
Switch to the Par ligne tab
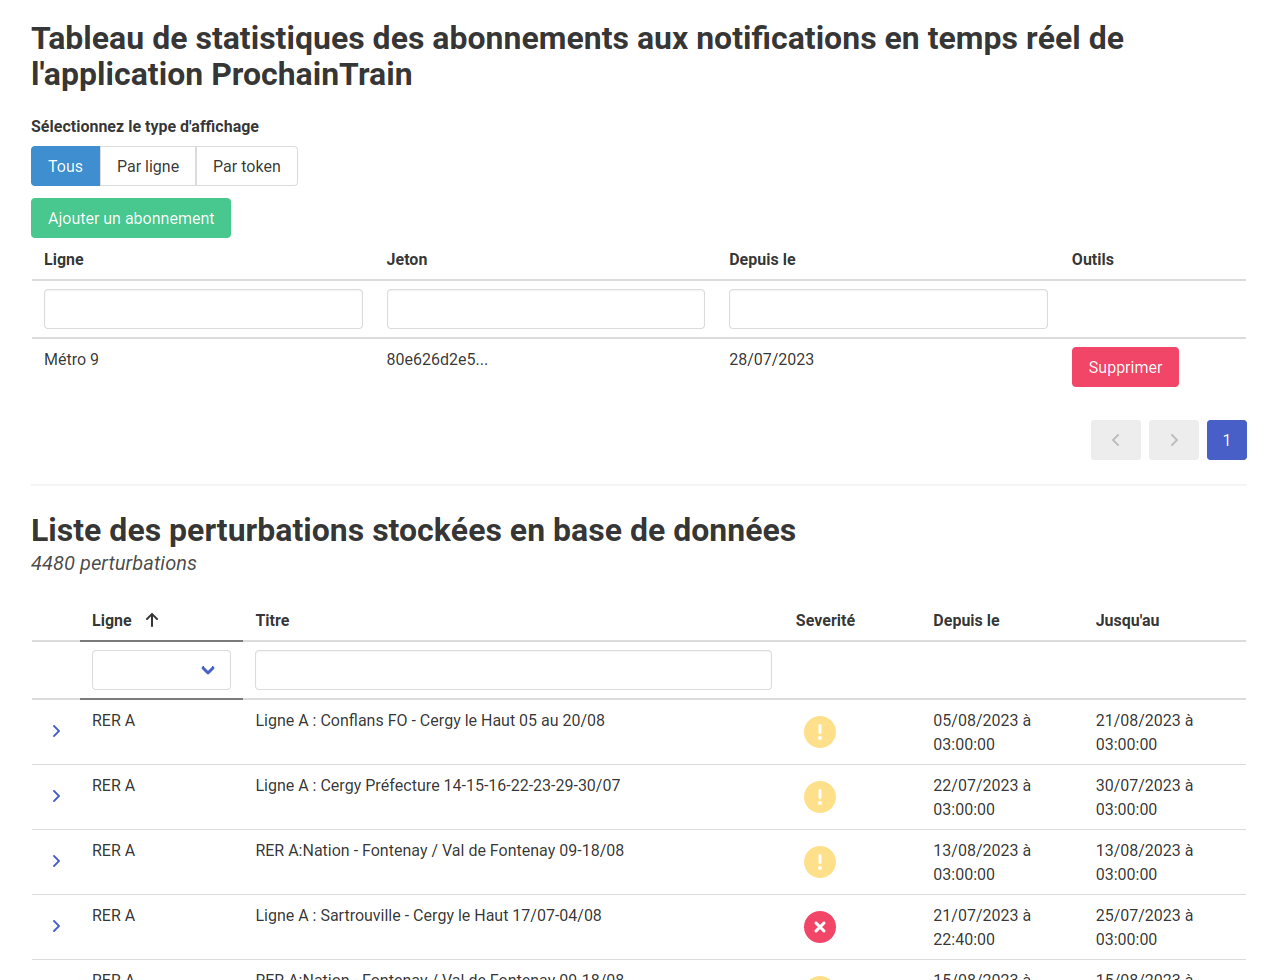[148, 166]
